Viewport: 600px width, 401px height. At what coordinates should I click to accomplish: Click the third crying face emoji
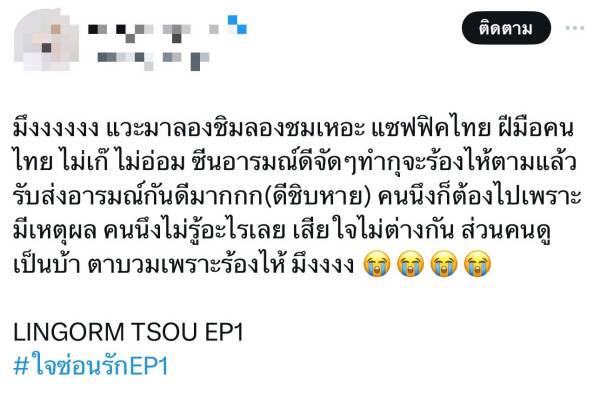[x=444, y=264]
